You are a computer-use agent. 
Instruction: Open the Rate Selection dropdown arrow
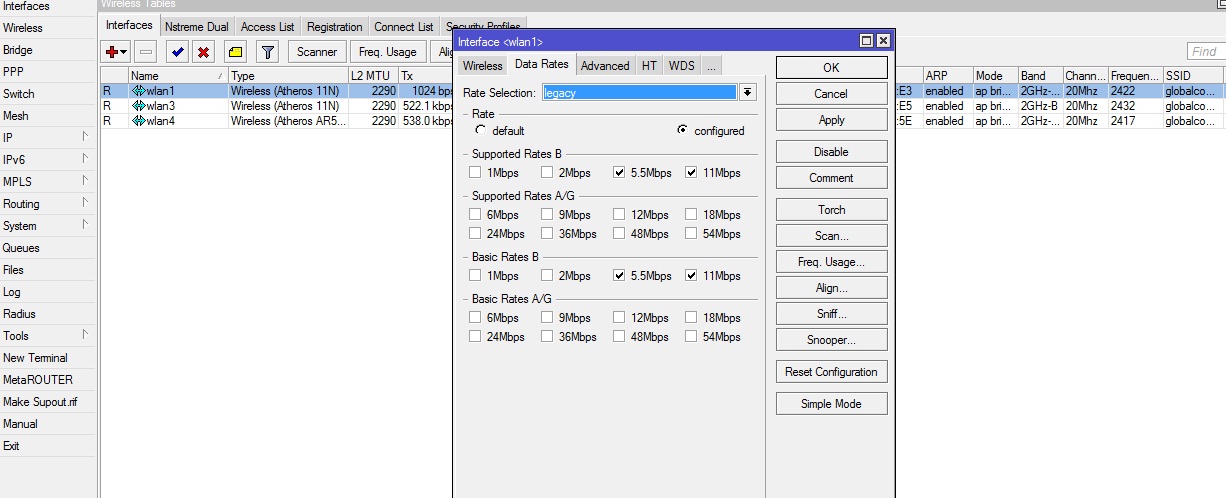(x=748, y=92)
